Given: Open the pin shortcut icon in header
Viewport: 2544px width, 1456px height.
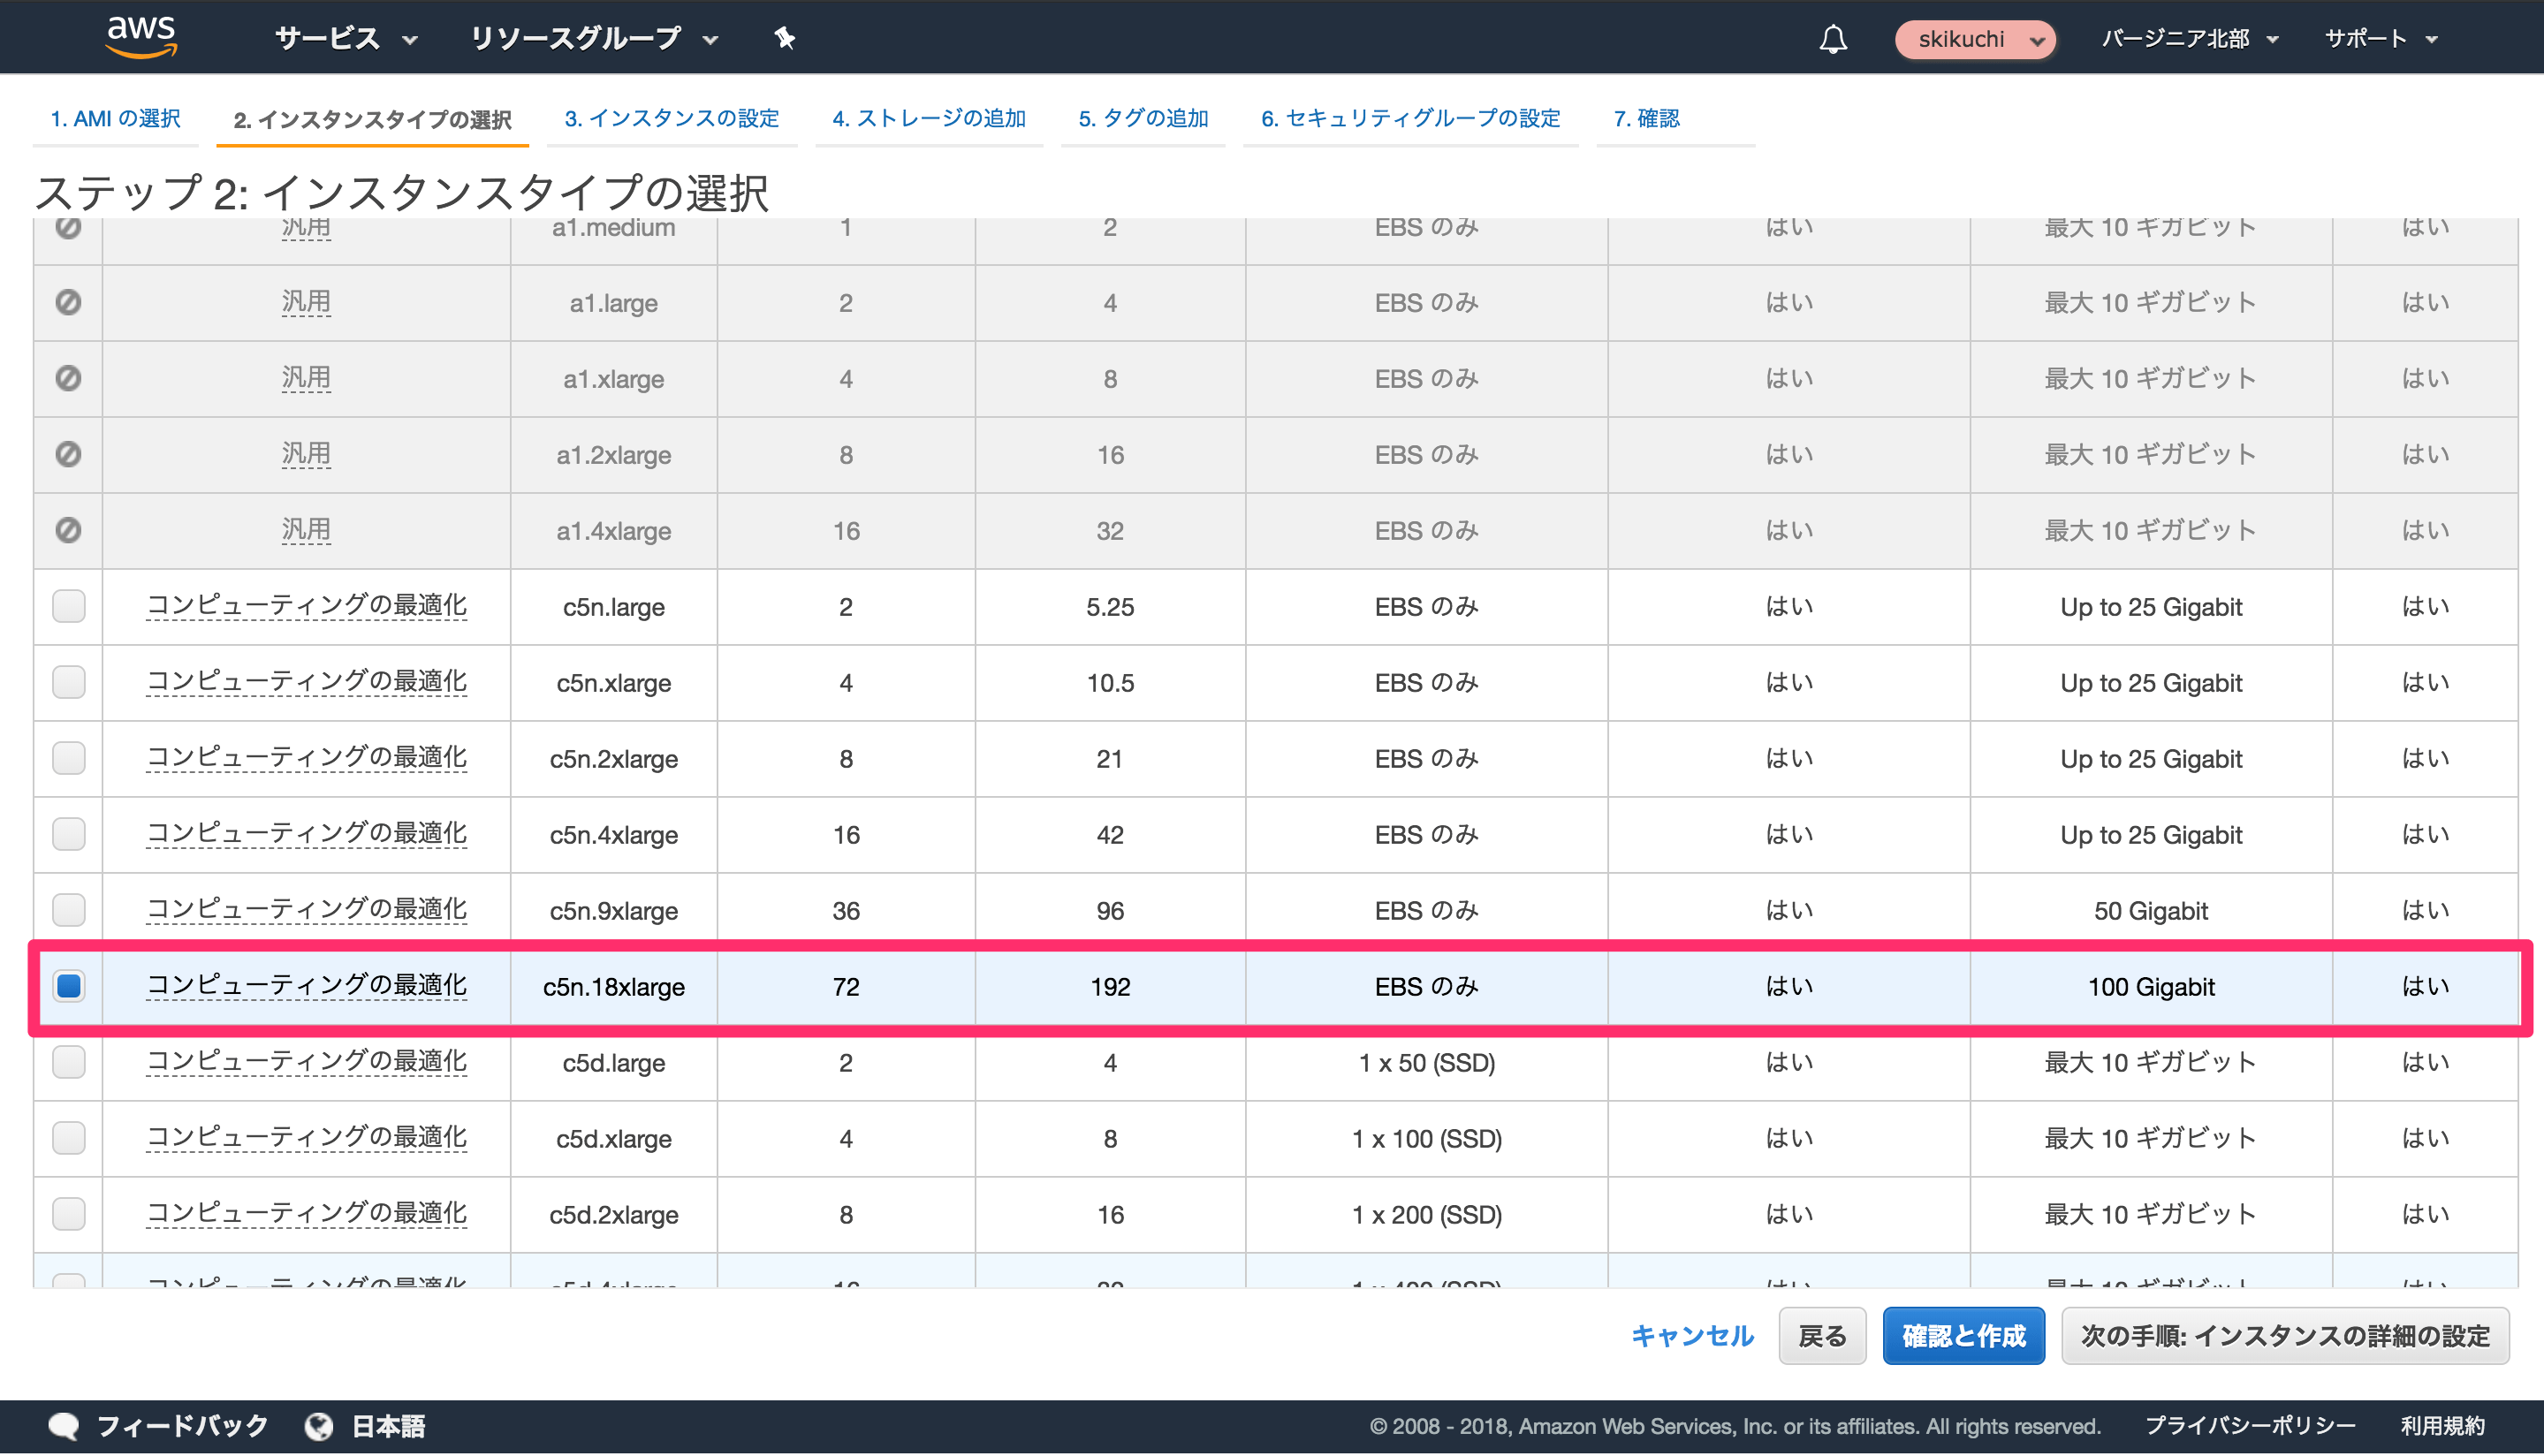Looking at the screenshot, I should pyautogui.click(x=785, y=38).
